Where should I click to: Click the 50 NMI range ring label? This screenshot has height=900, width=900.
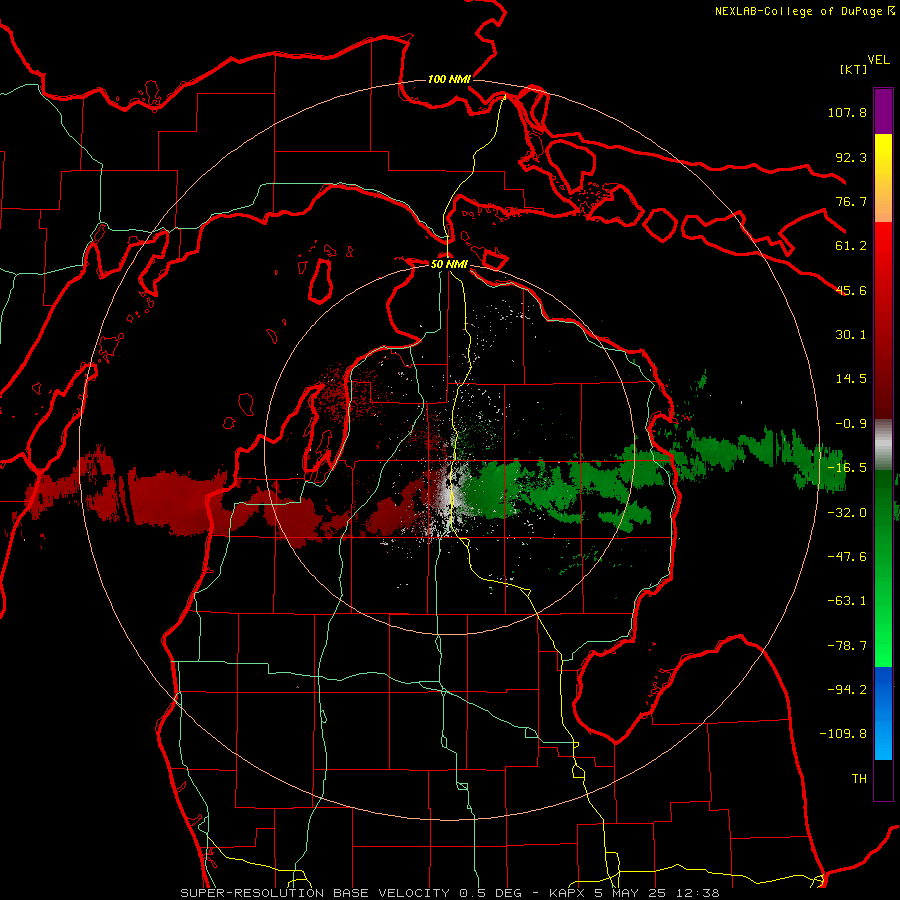click(449, 264)
